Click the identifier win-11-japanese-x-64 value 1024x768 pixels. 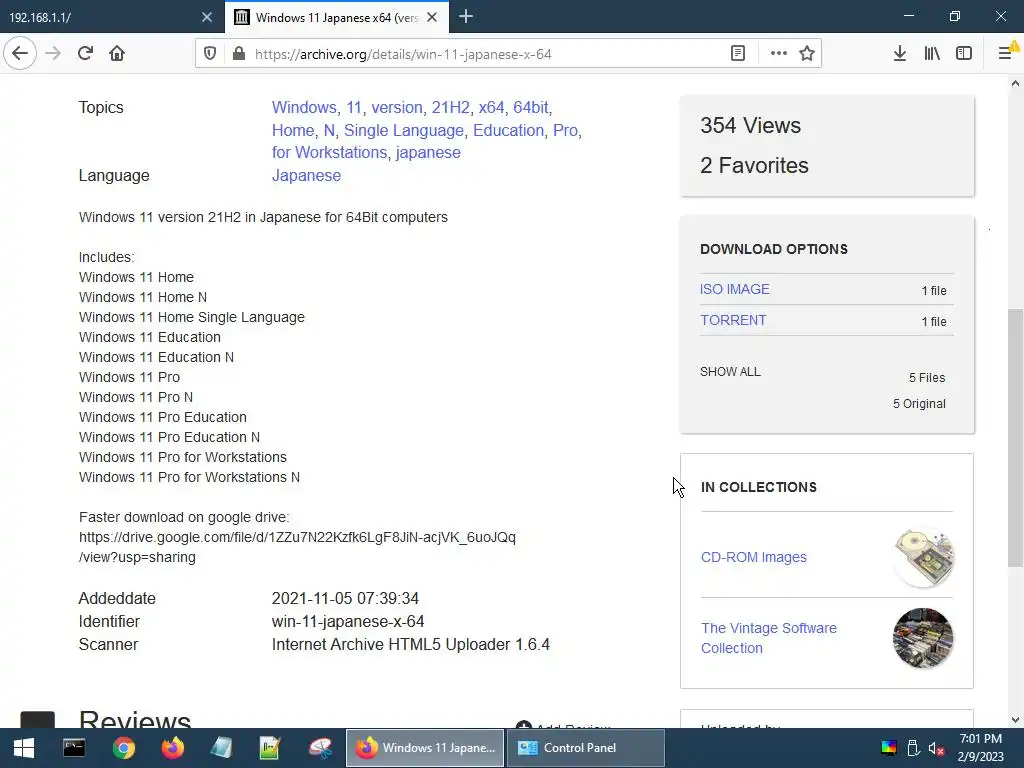[348, 621]
